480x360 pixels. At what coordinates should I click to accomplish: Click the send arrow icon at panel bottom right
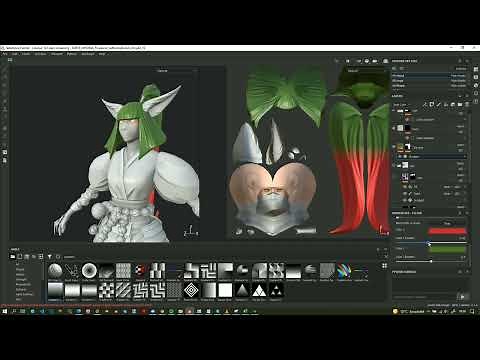click(462, 296)
